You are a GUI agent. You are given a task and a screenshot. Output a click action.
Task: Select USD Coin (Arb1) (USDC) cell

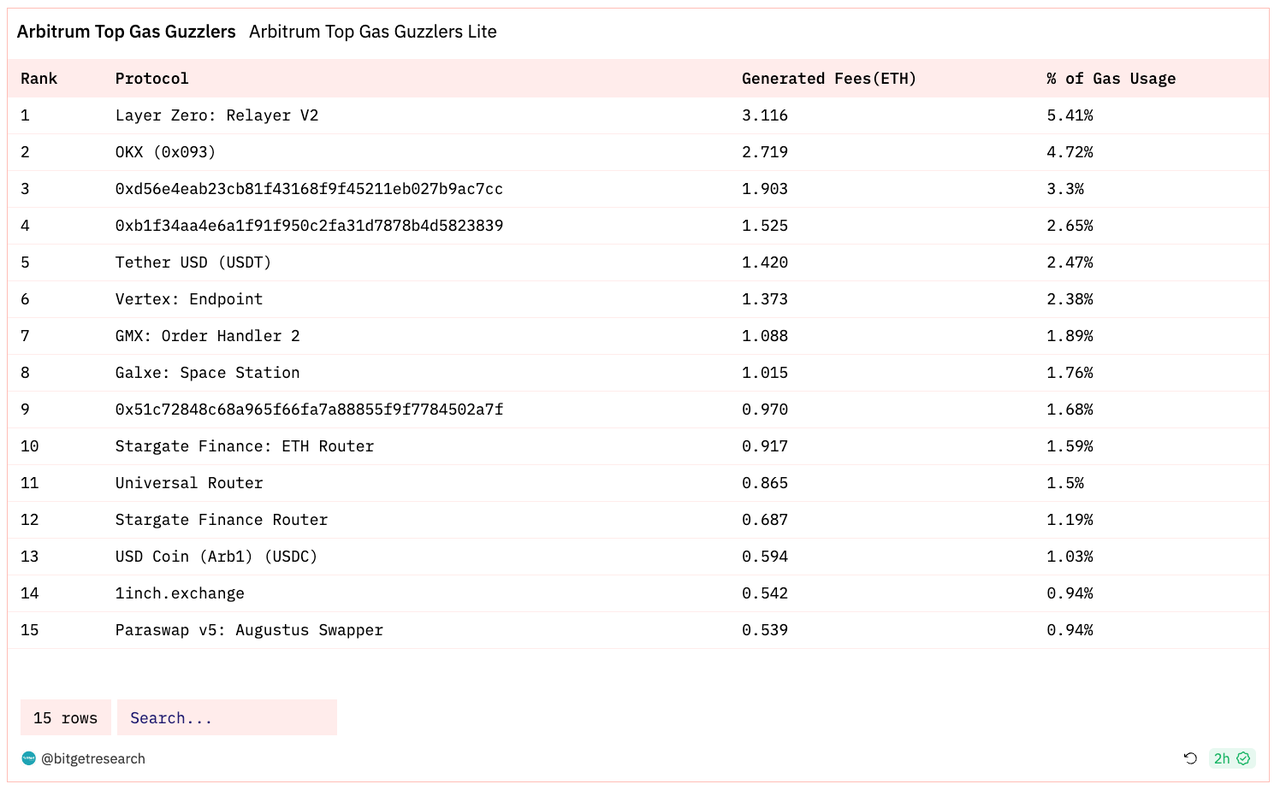pyautogui.click(x=216, y=556)
